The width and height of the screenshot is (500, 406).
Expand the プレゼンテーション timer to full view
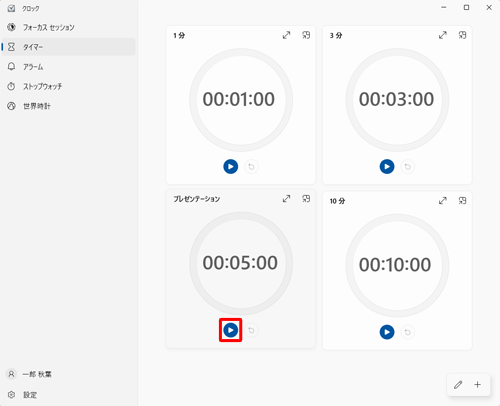286,199
